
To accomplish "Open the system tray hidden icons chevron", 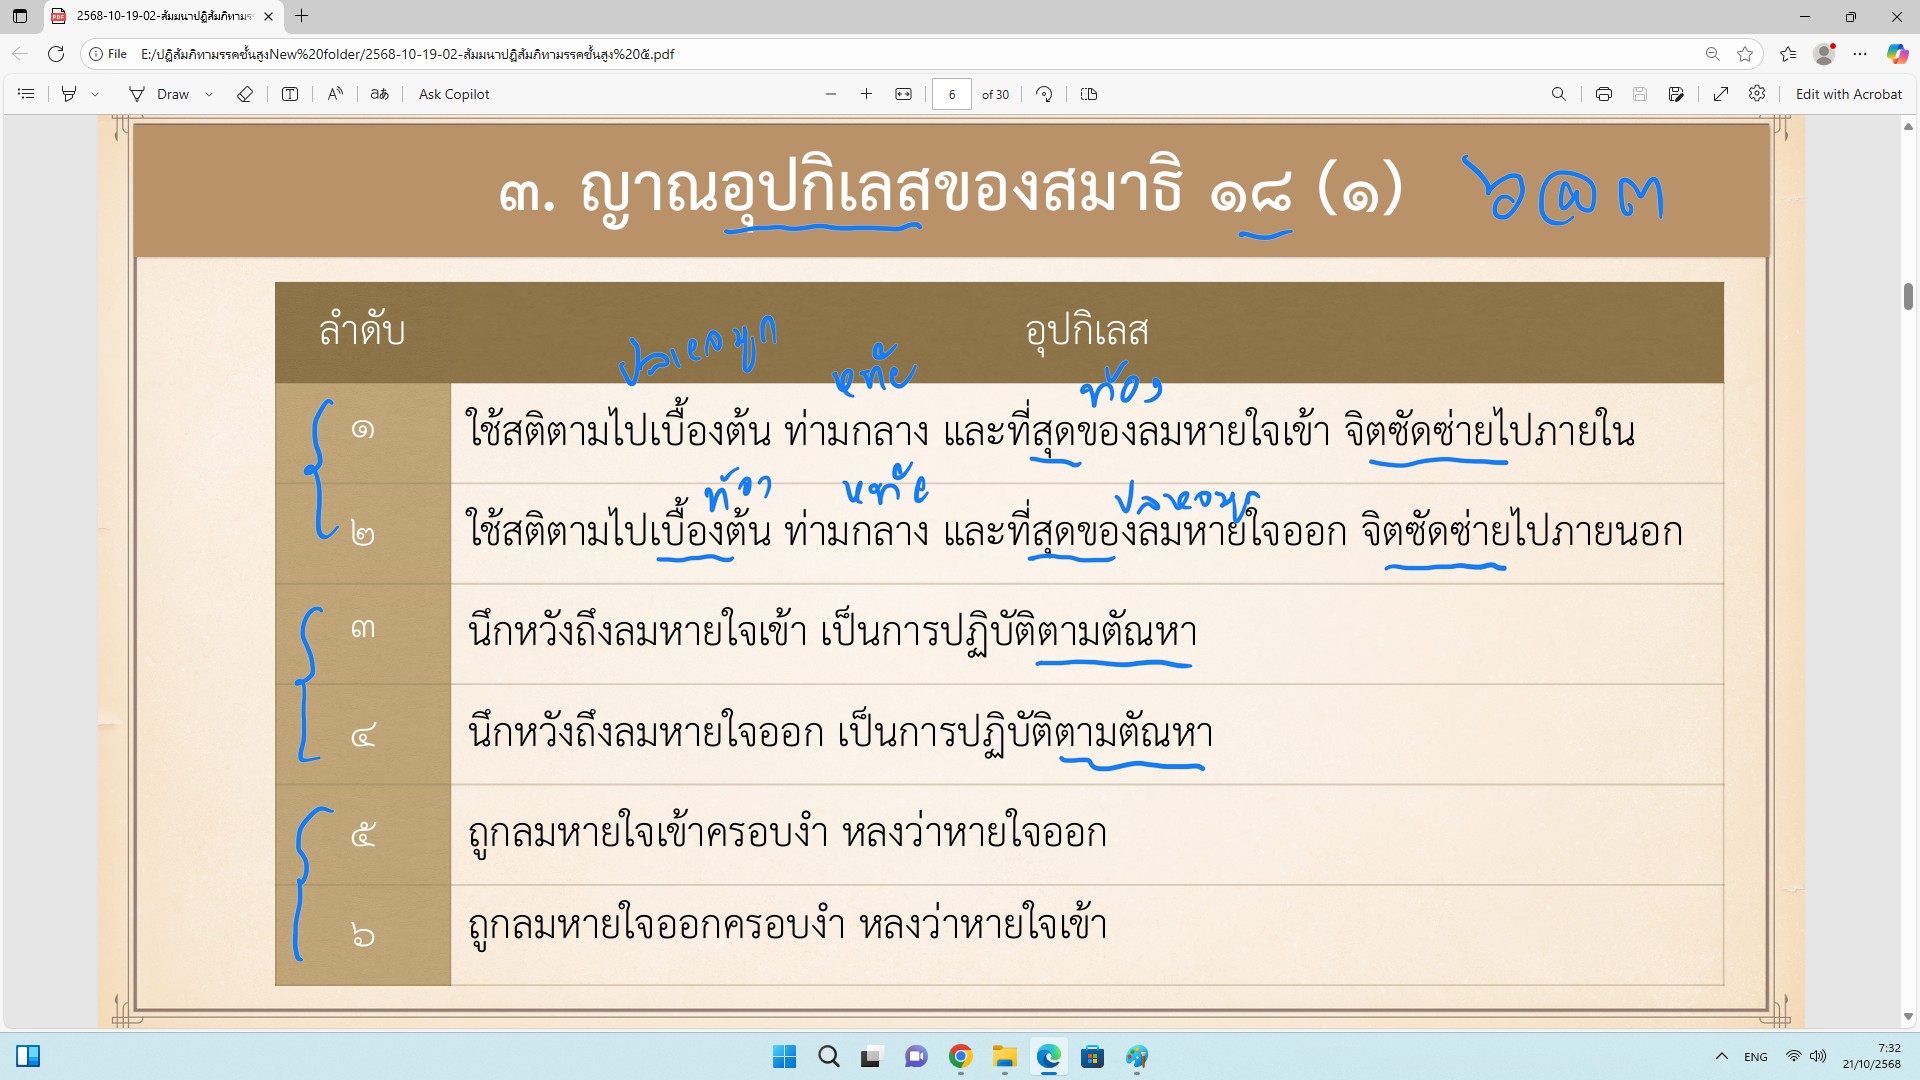I will (1721, 1056).
